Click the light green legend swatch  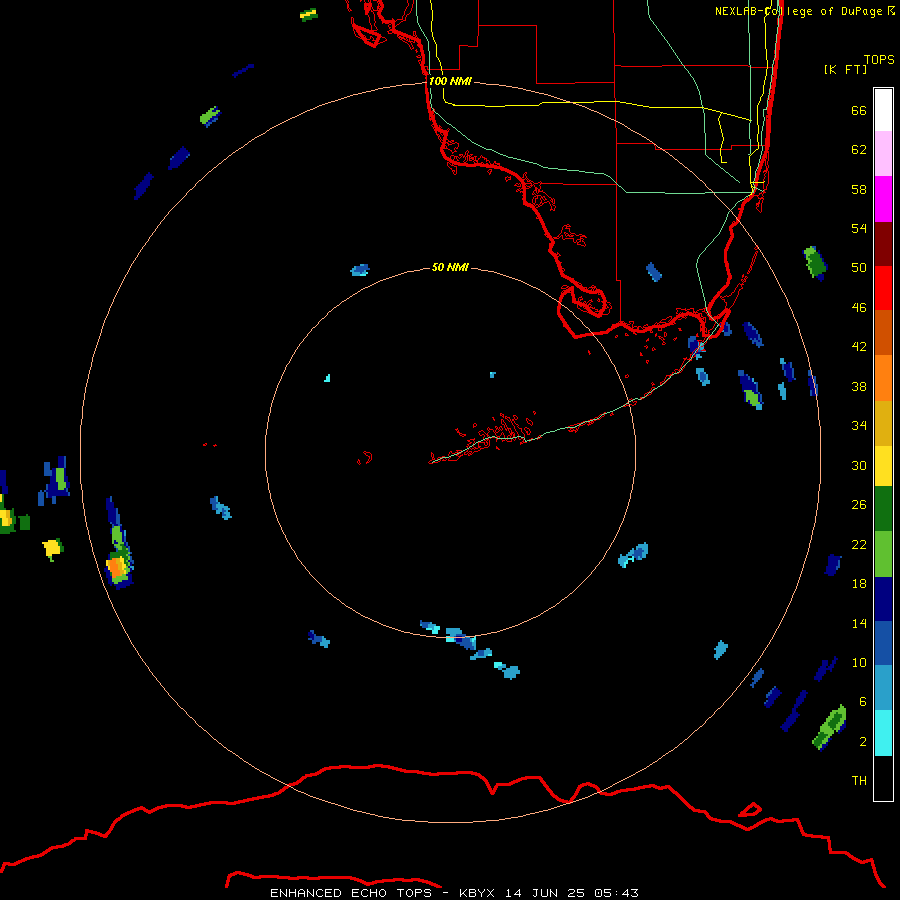pyautogui.click(x=883, y=554)
